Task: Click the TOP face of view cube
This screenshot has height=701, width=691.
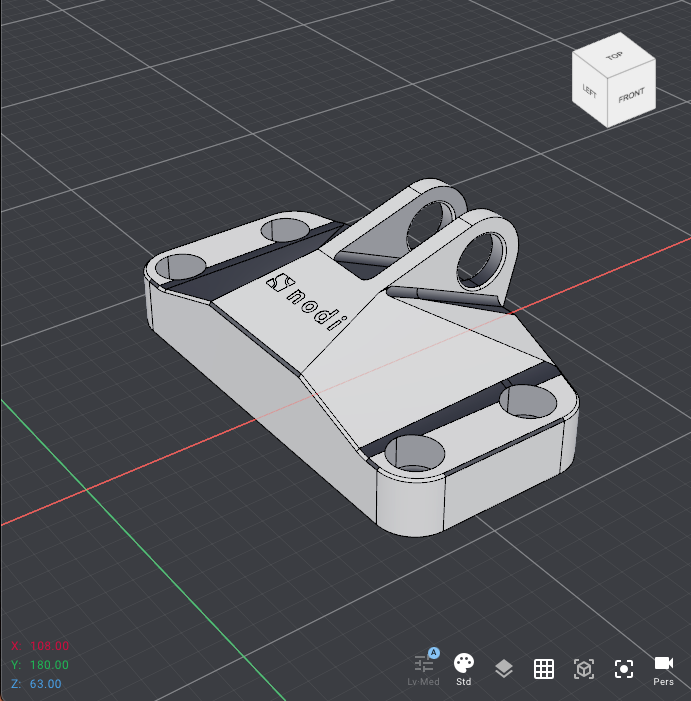Action: pos(614,55)
